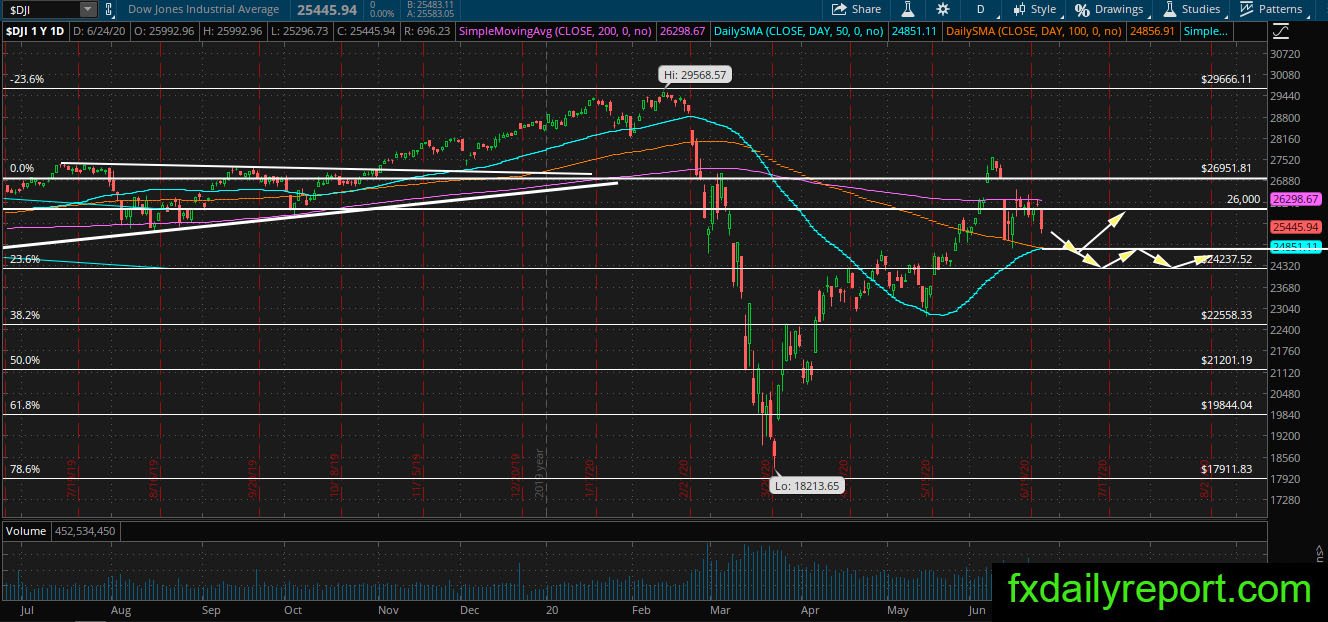The height and width of the screenshot is (622, 1328).
Task: Select the 61.8% Fibonacci level label
Action: pyautogui.click(x=25, y=405)
